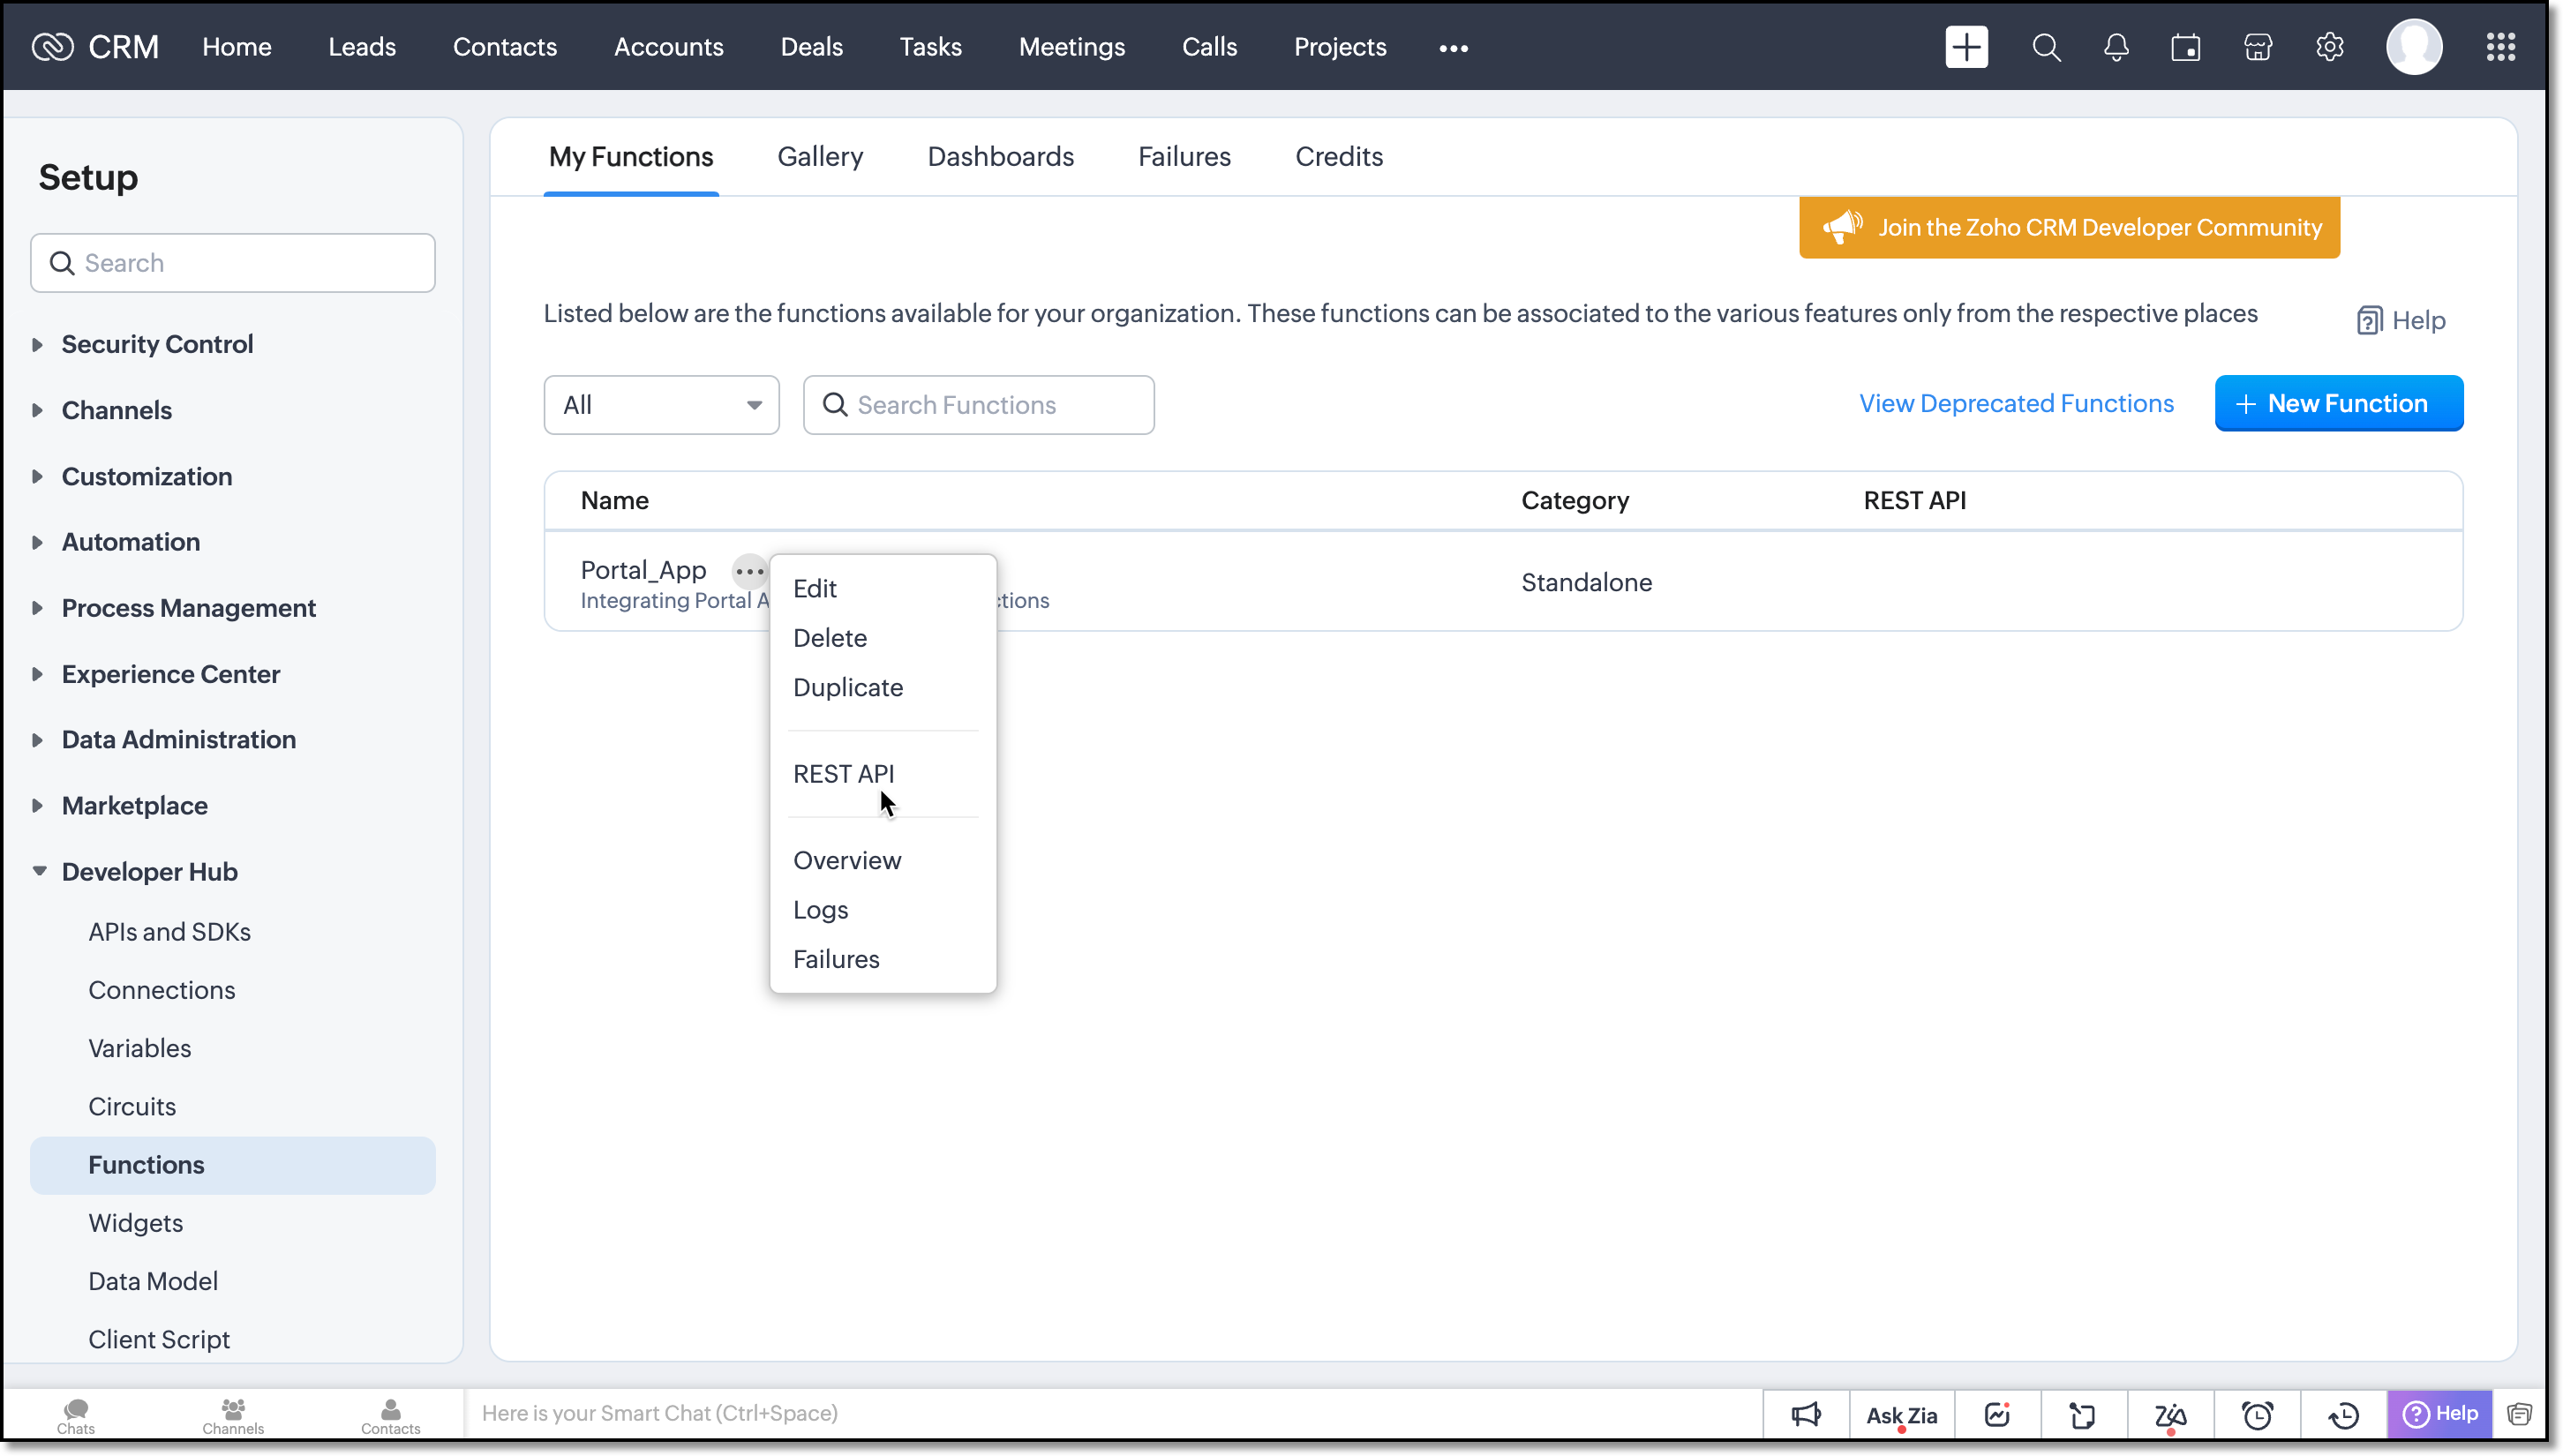Click the New Function button
Viewport: 2563px width, 1456px height.
click(2338, 403)
